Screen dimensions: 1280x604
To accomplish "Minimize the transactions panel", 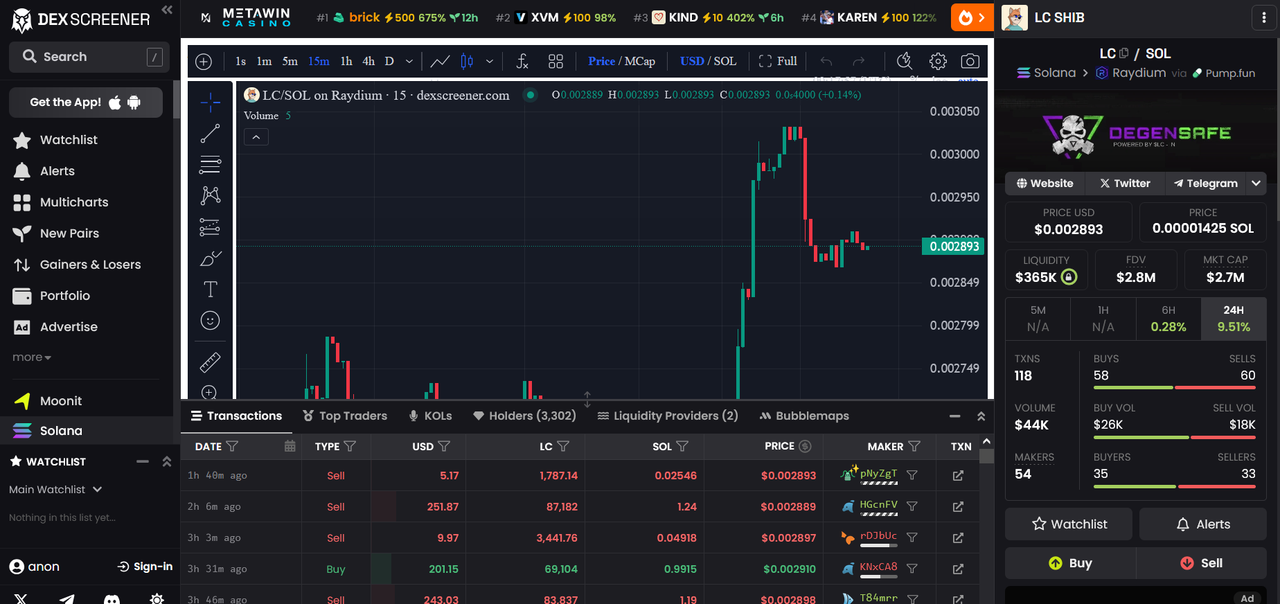I will 954,416.
